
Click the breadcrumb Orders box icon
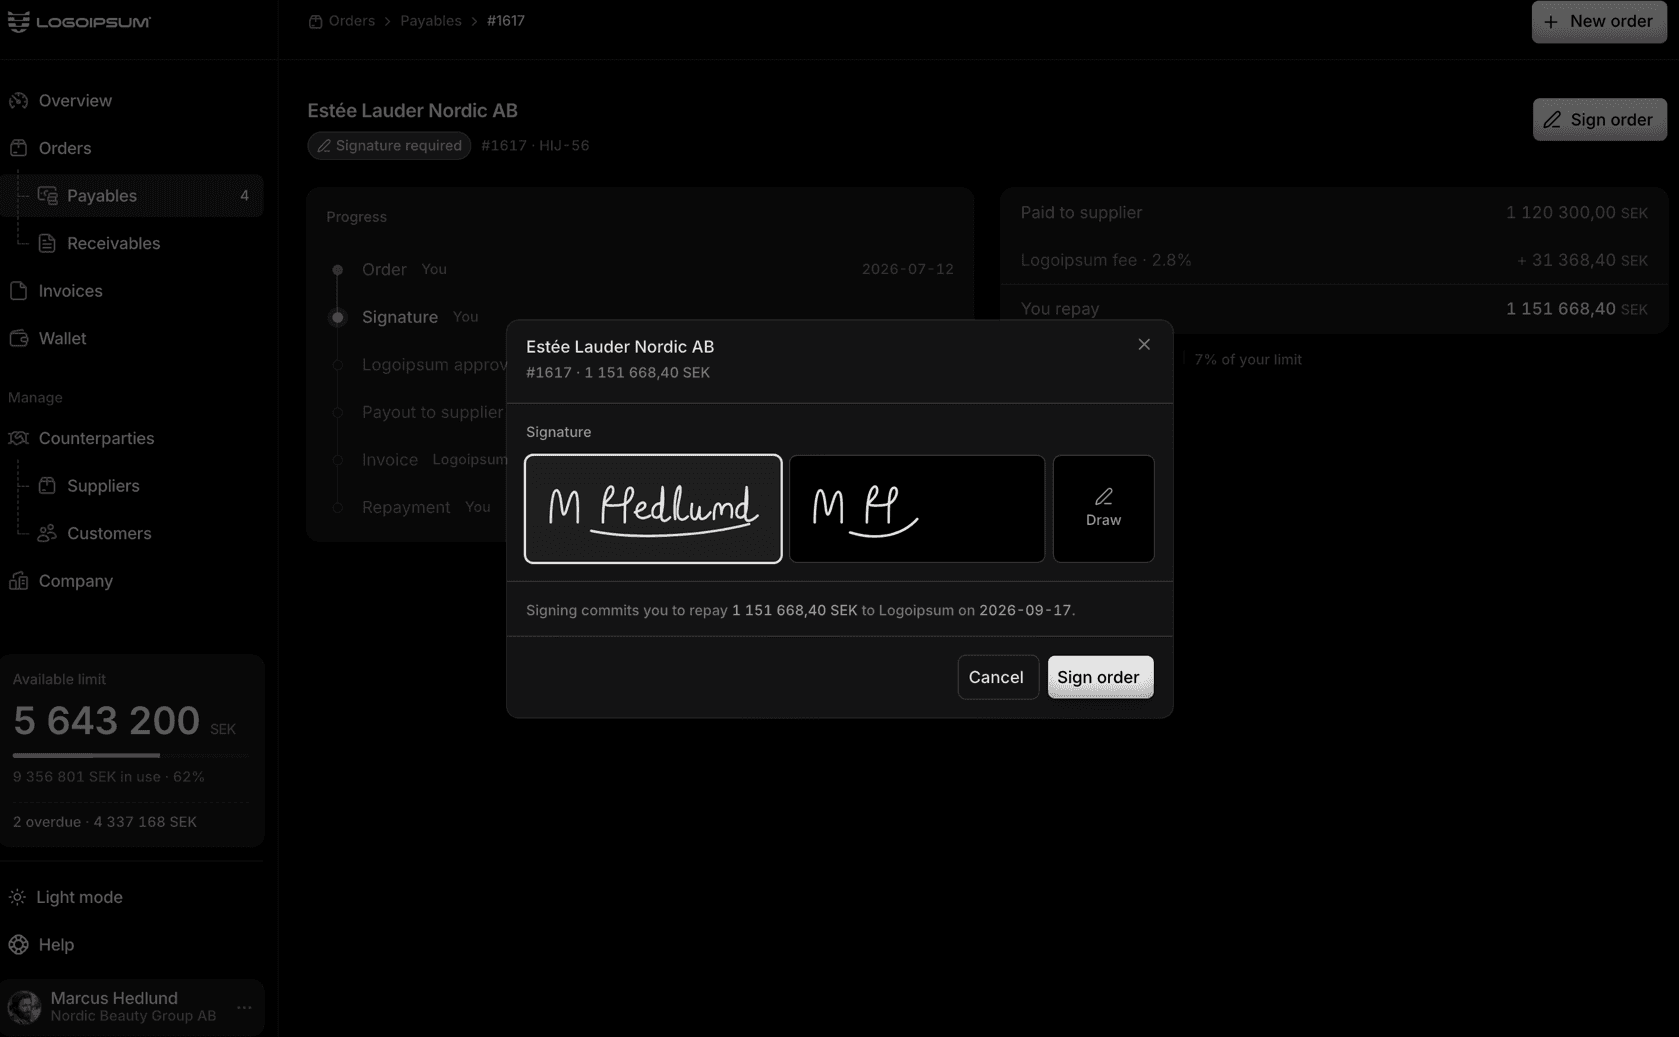pos(315,21)
